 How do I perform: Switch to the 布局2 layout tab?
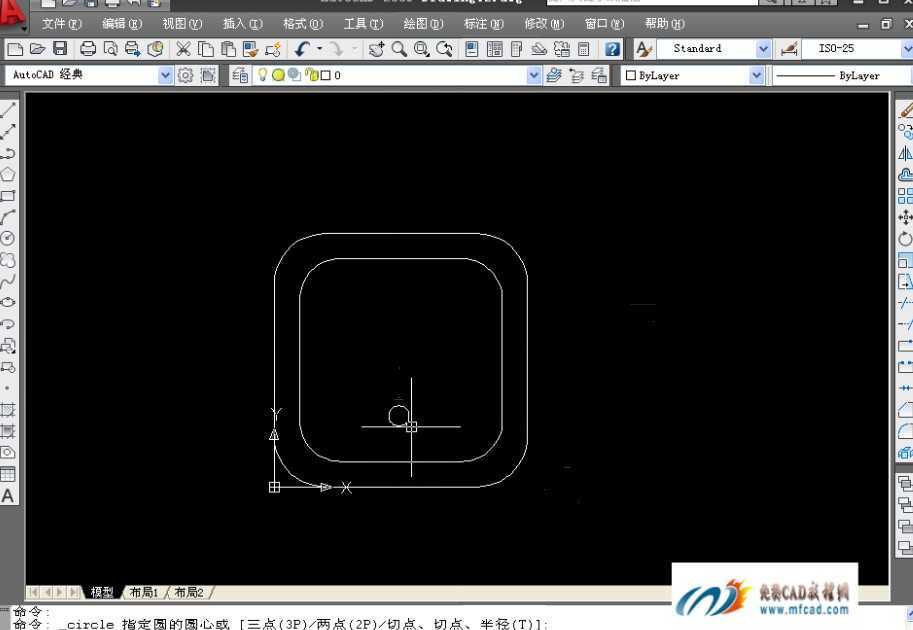[x=189, y=592]
